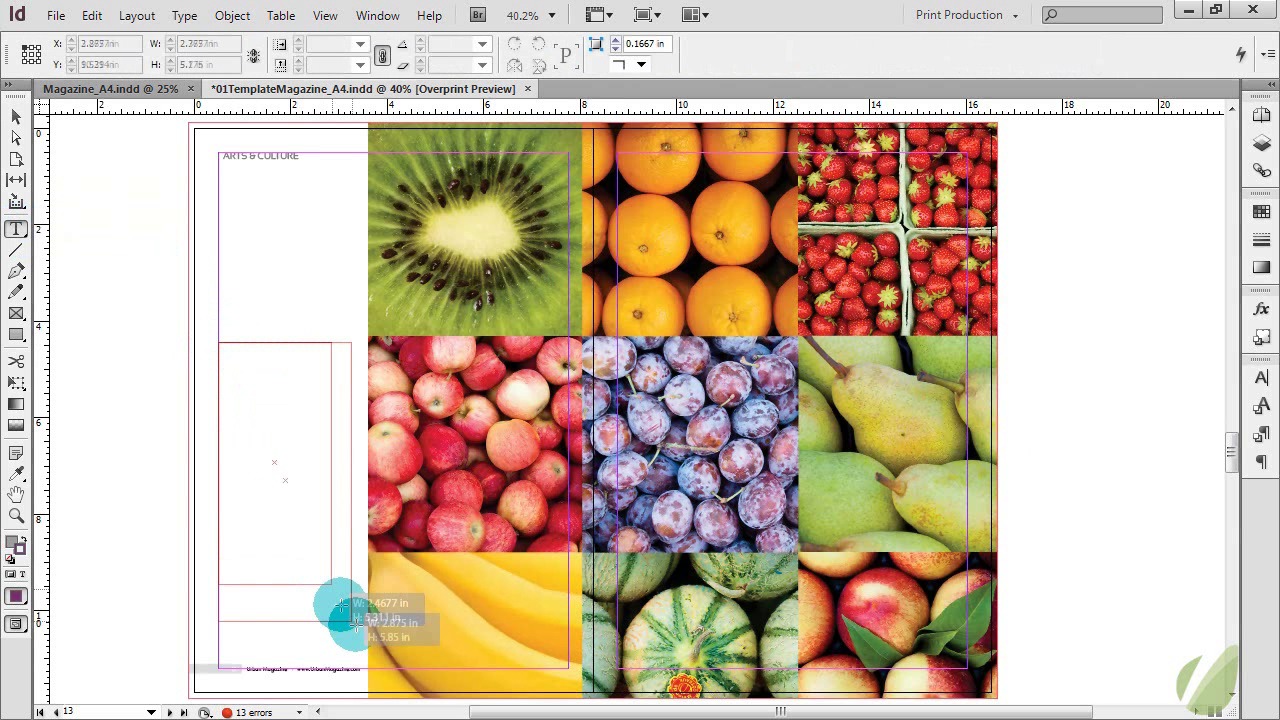Viewport: 1280px width, 720px height.
Task: Open the Swatches panel
Action: [x=1261, y=212]
